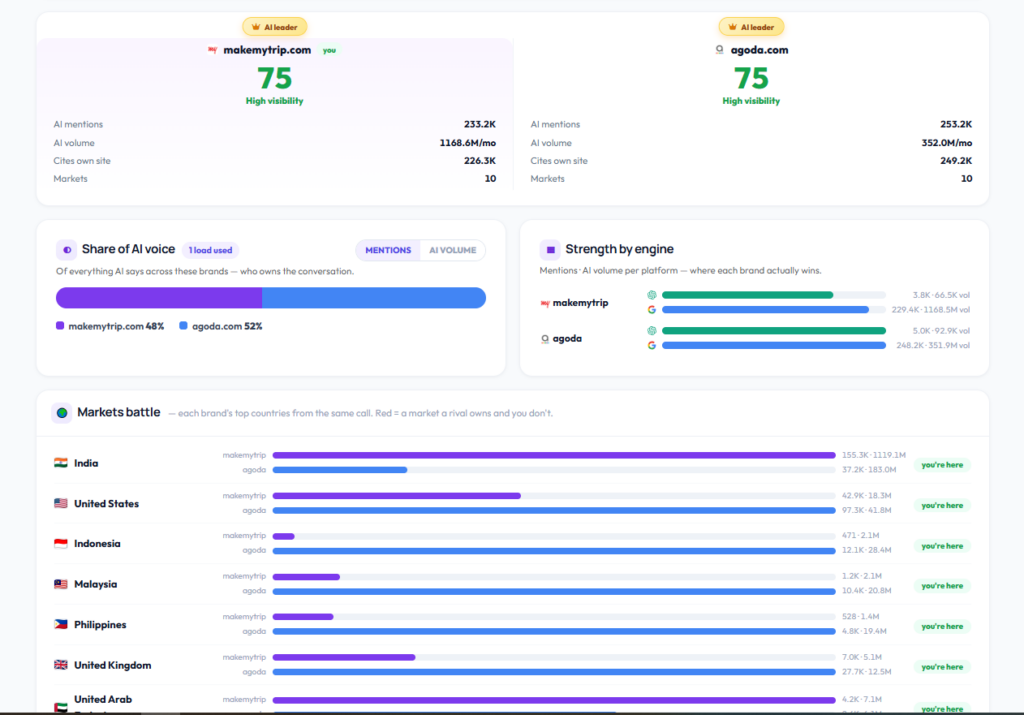Viewport: 1024px width, 715px height.
Task: Click the Strength by engine icon
Action: 550,249
